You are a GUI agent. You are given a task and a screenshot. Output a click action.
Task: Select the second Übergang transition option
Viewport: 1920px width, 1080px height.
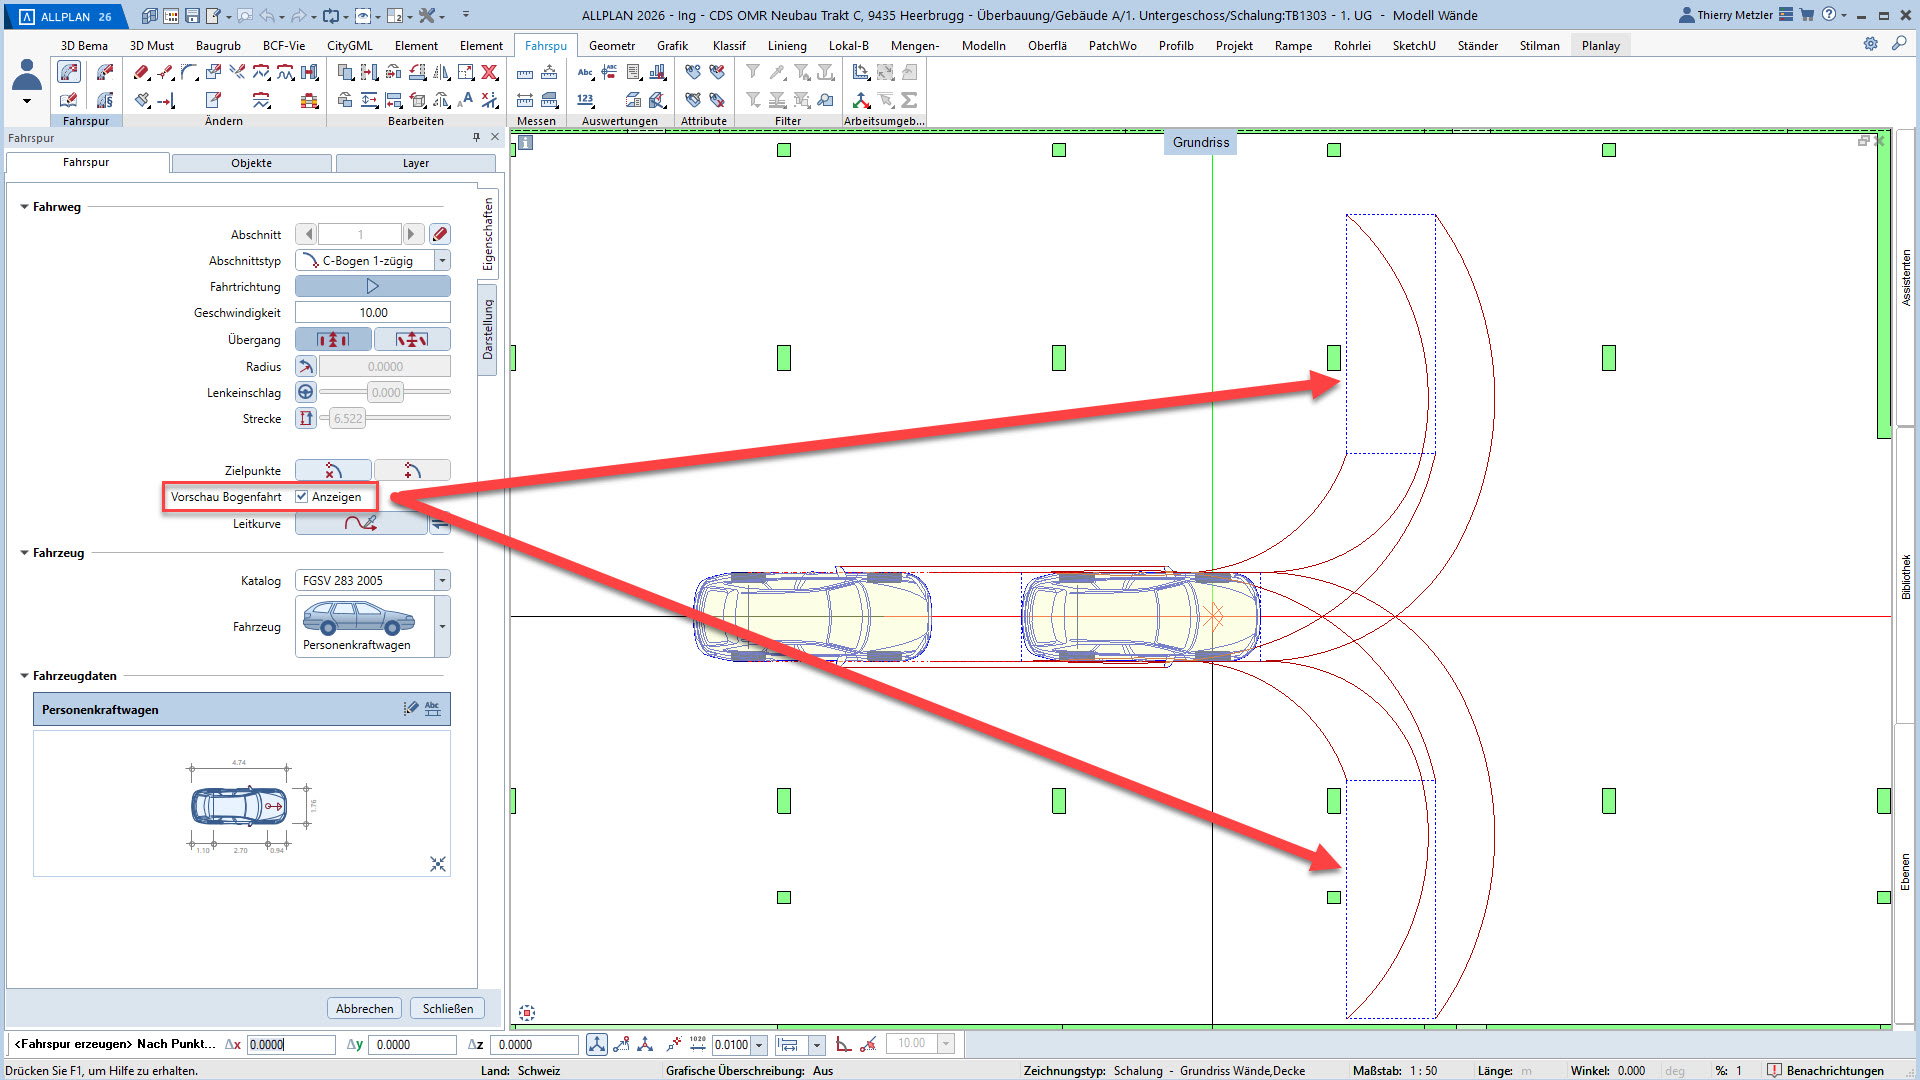pos(411,340)
